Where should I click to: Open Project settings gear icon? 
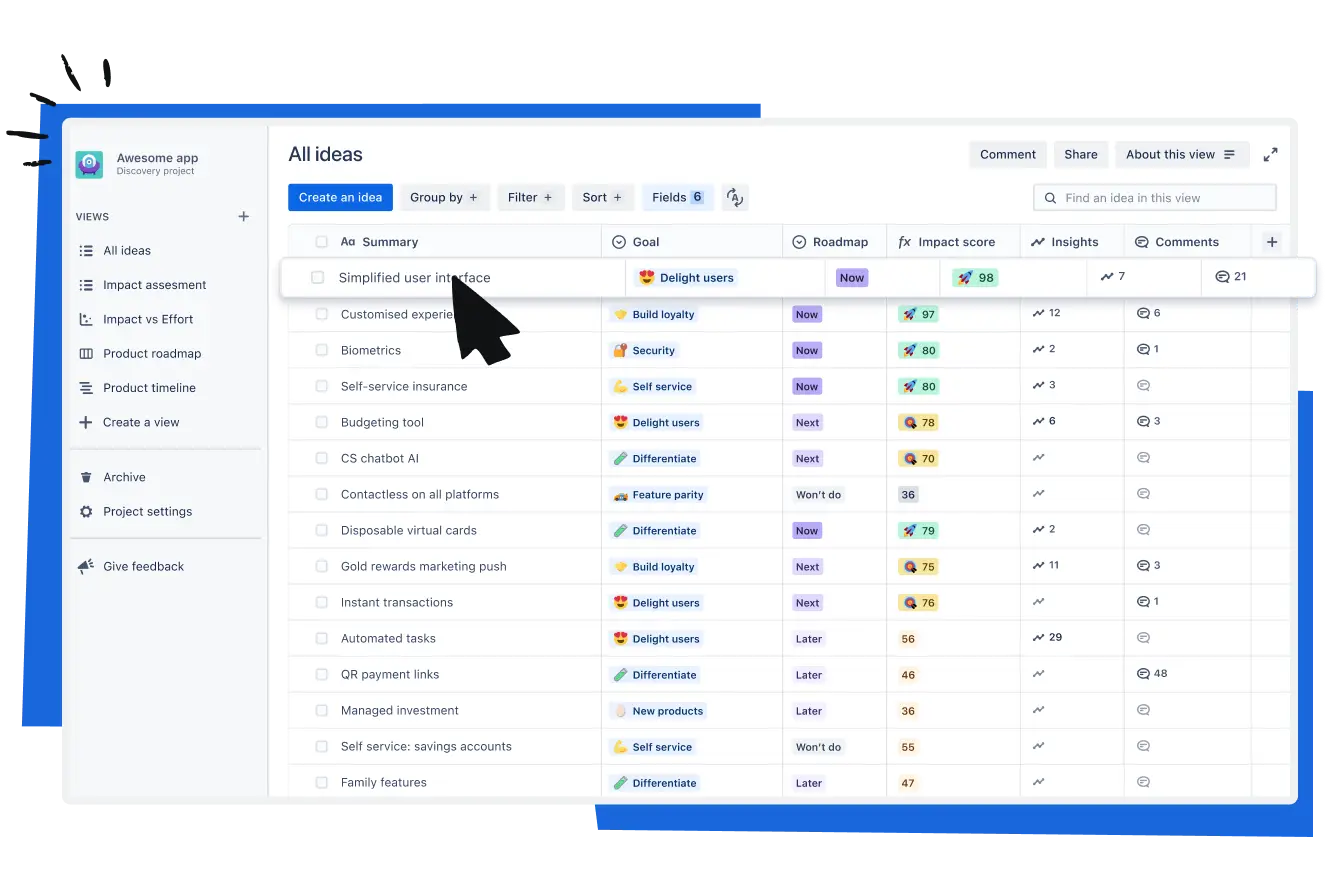coord(86,512)
